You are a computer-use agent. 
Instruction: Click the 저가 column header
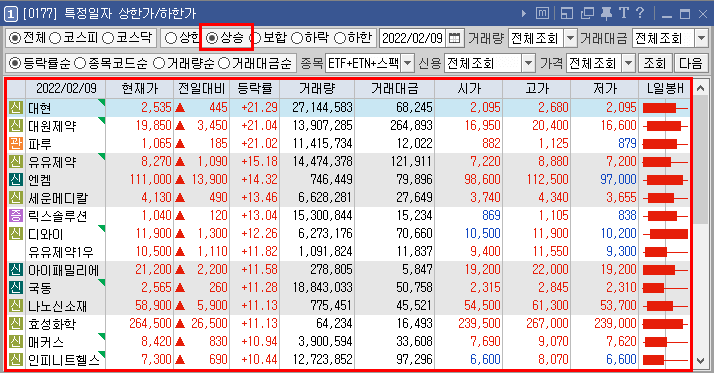[605, 88]
